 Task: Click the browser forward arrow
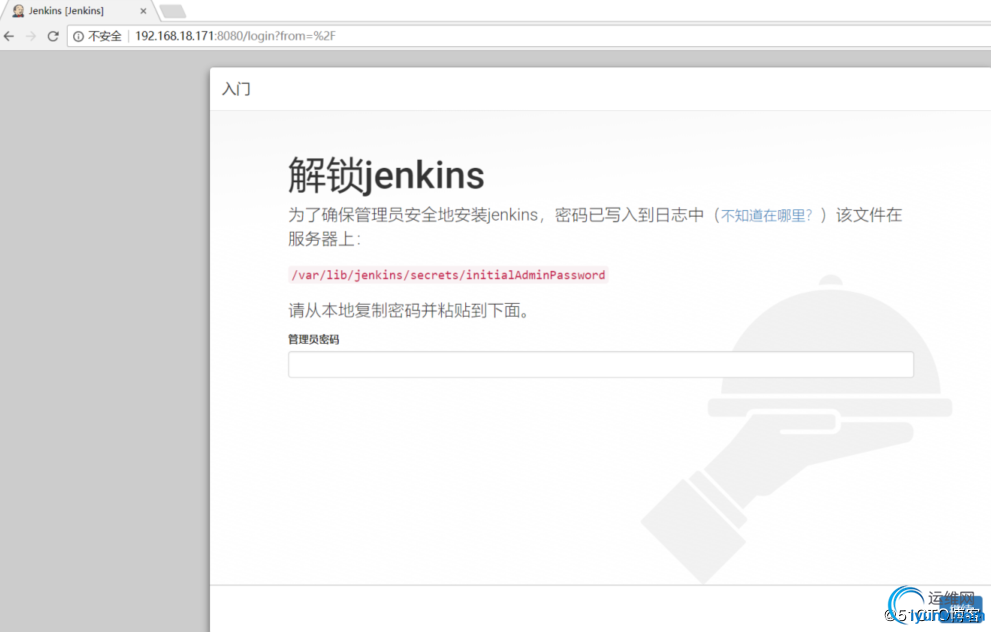pos(30,37)
